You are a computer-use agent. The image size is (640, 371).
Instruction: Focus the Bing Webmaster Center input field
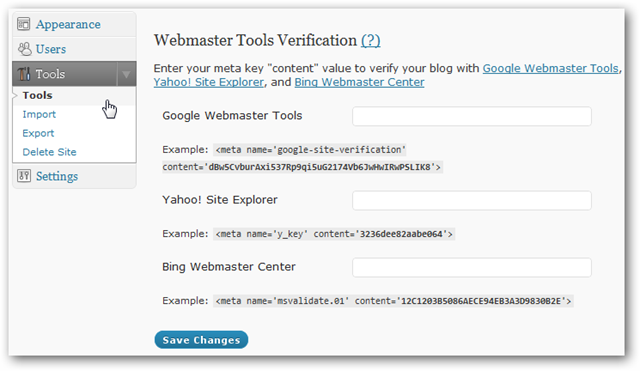(472, 267)
